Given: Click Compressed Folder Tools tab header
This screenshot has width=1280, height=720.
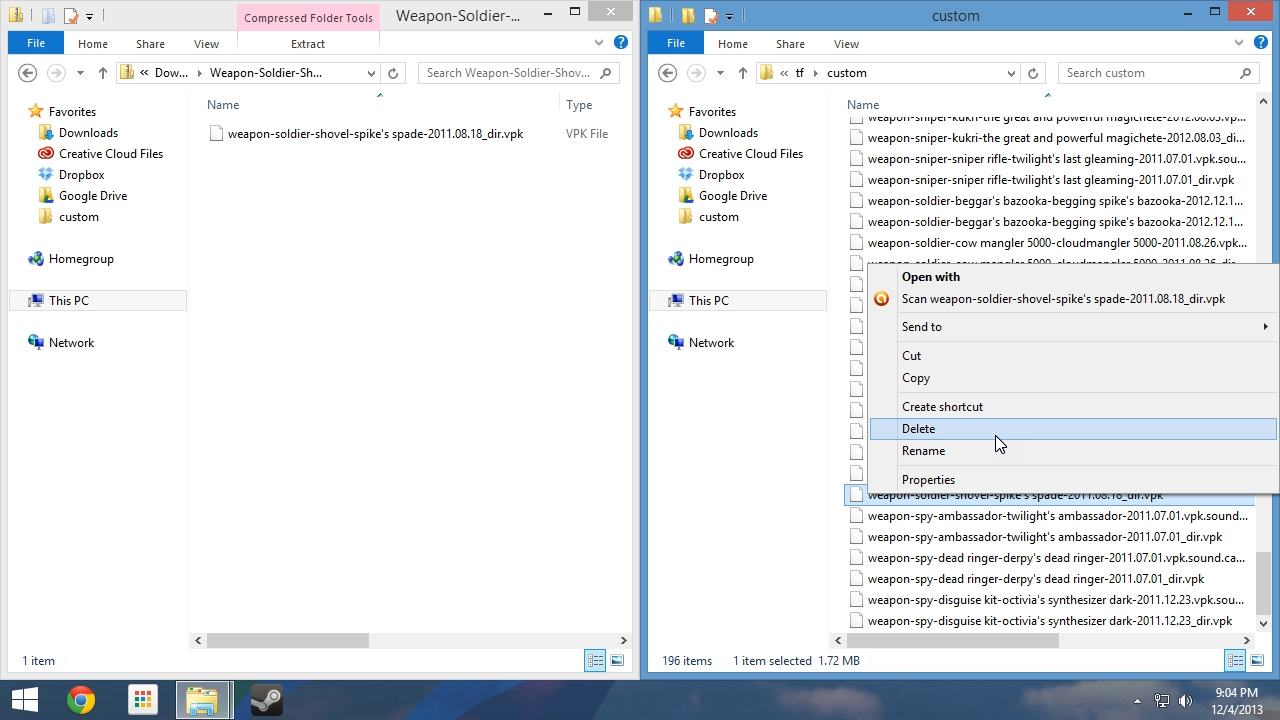Looking at the screenshot, I should [308, 18].
